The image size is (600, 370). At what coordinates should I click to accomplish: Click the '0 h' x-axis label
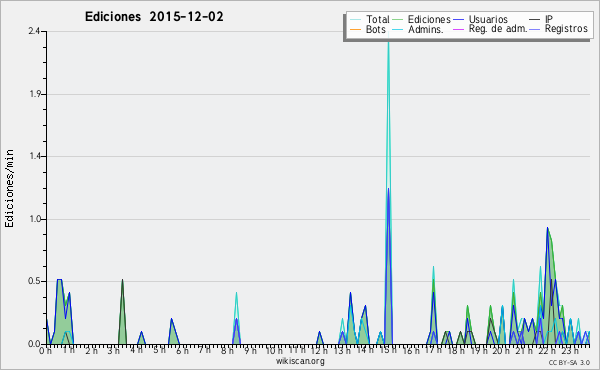tap(45, 350)
